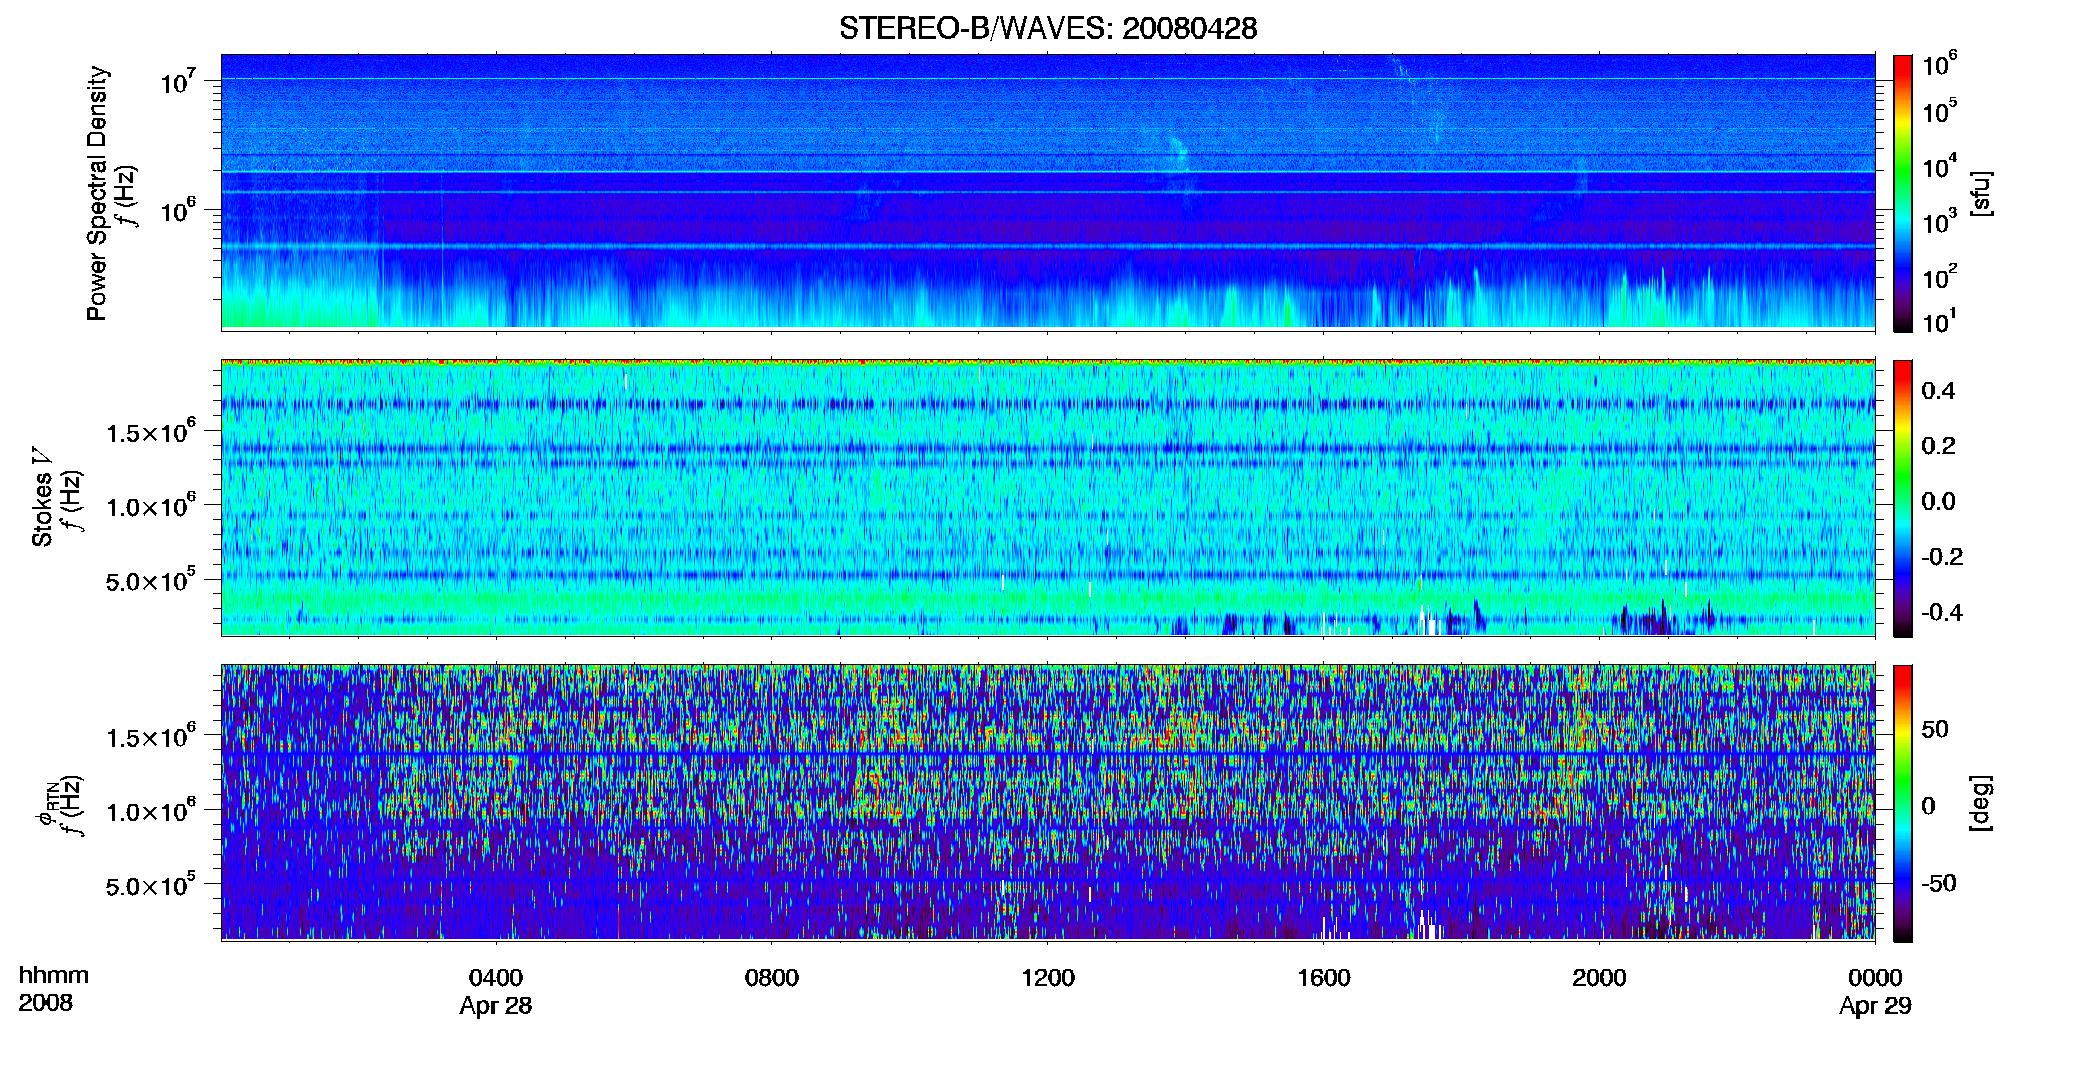The image size is (2096, 1080).
Task: Click the 0400 time tick label
Action: pos(496,978)
